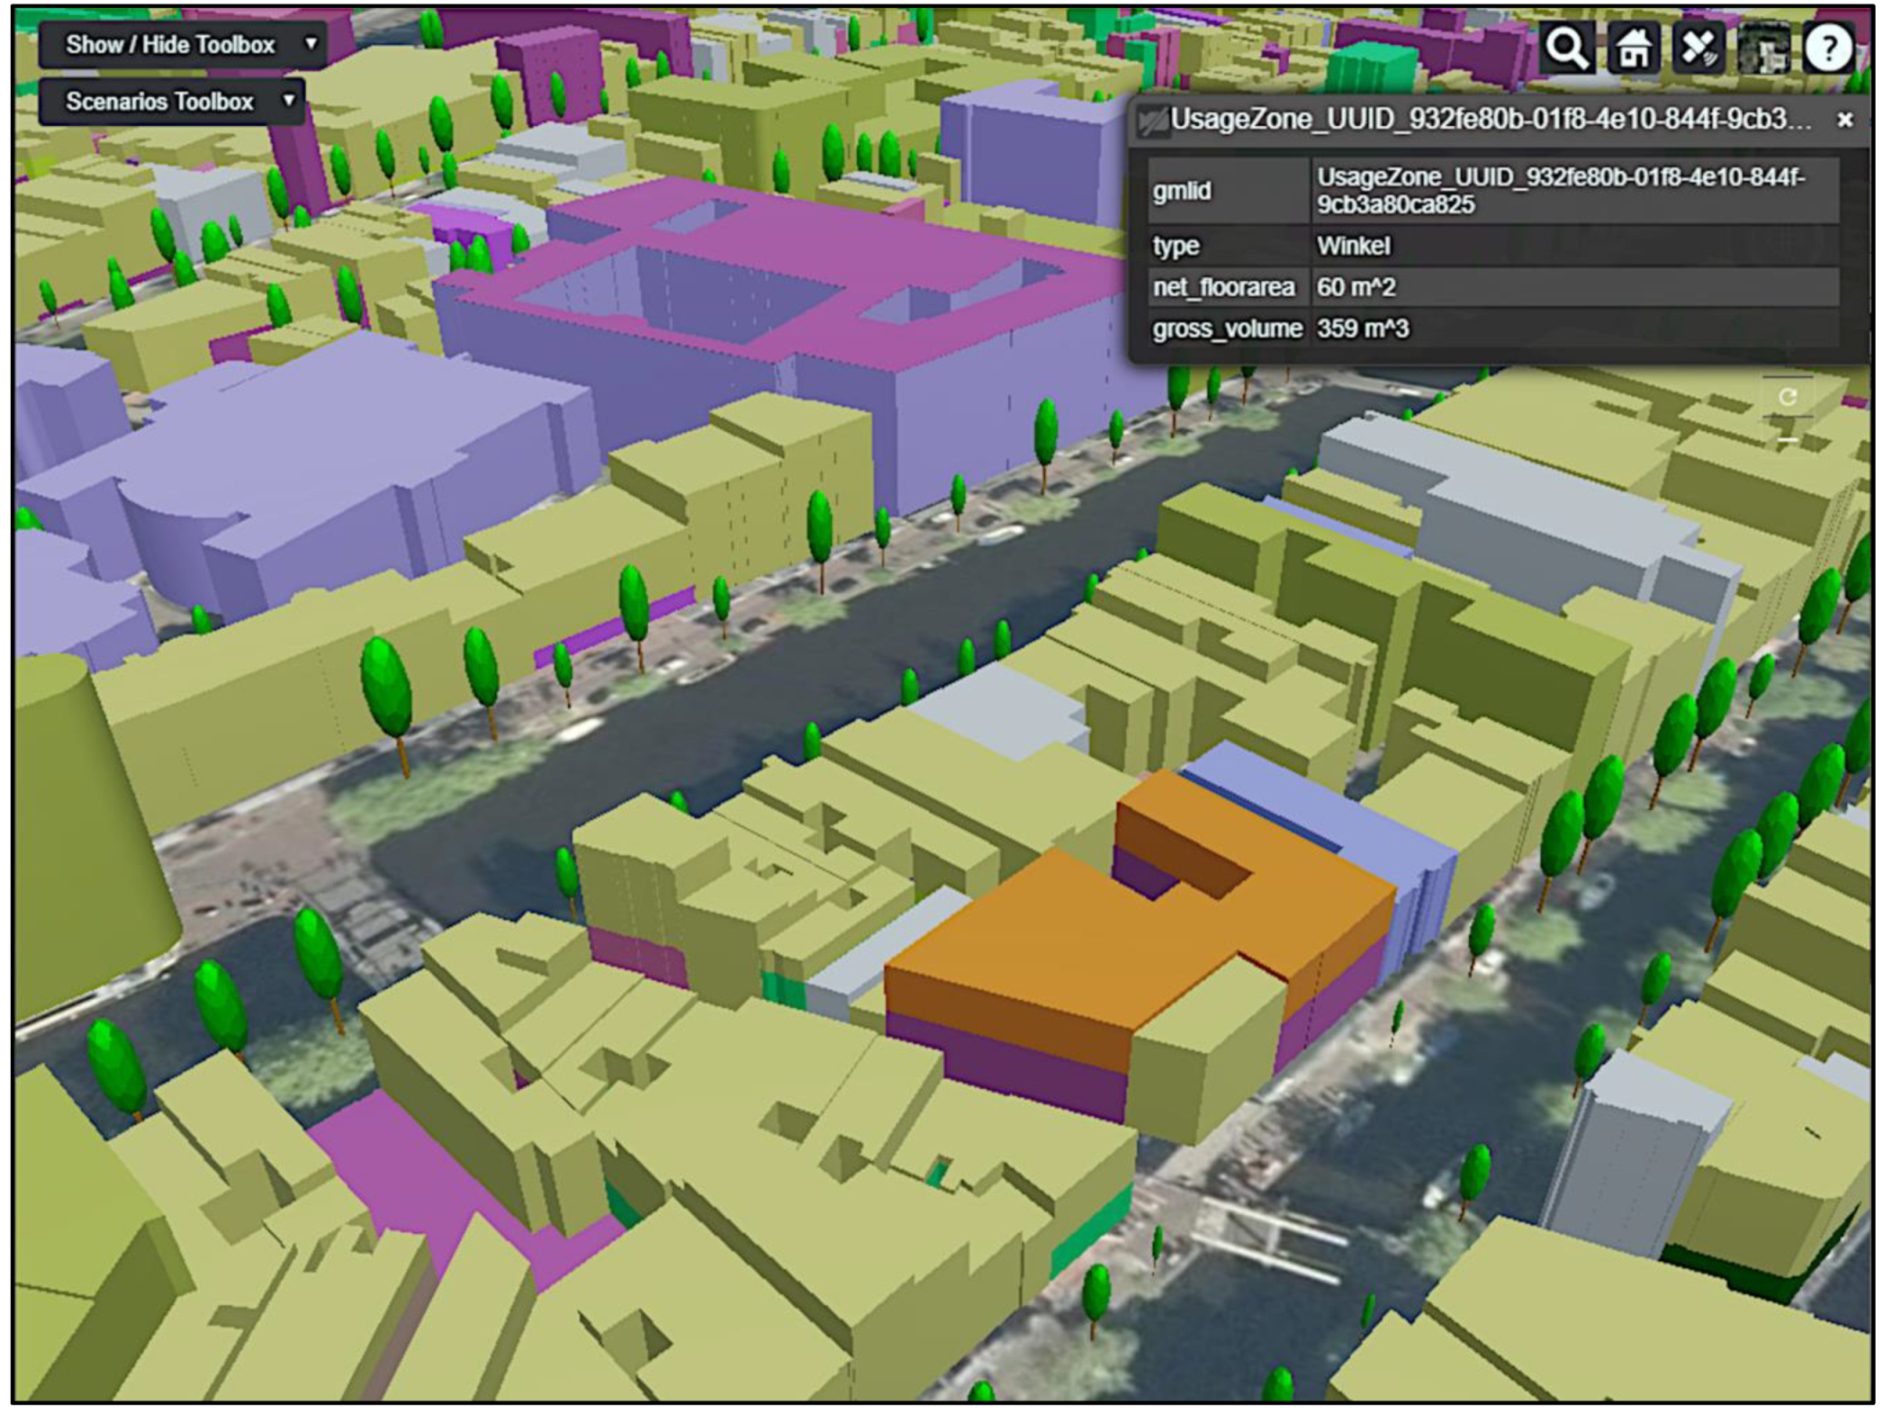Click the Home view icon
1883x1413 pixels.
point(1633,47)
